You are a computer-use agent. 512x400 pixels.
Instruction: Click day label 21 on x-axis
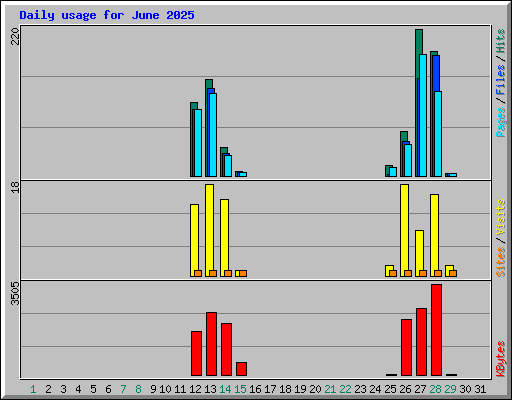330,389
